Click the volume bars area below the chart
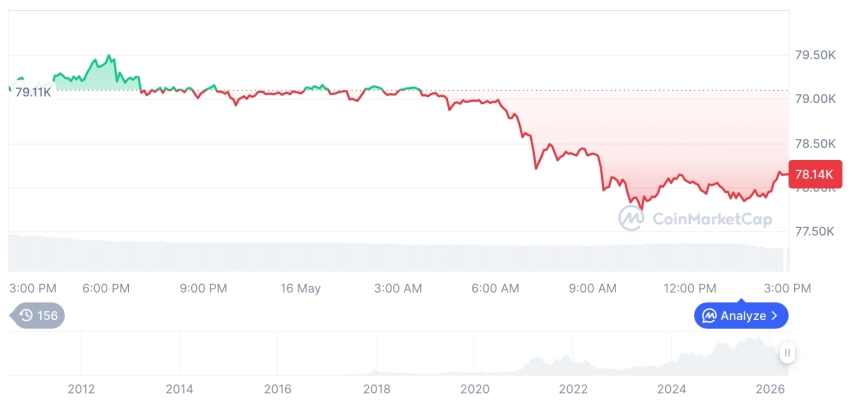The height and width of the screenshot is (401, 860). (x=399, y=254)
